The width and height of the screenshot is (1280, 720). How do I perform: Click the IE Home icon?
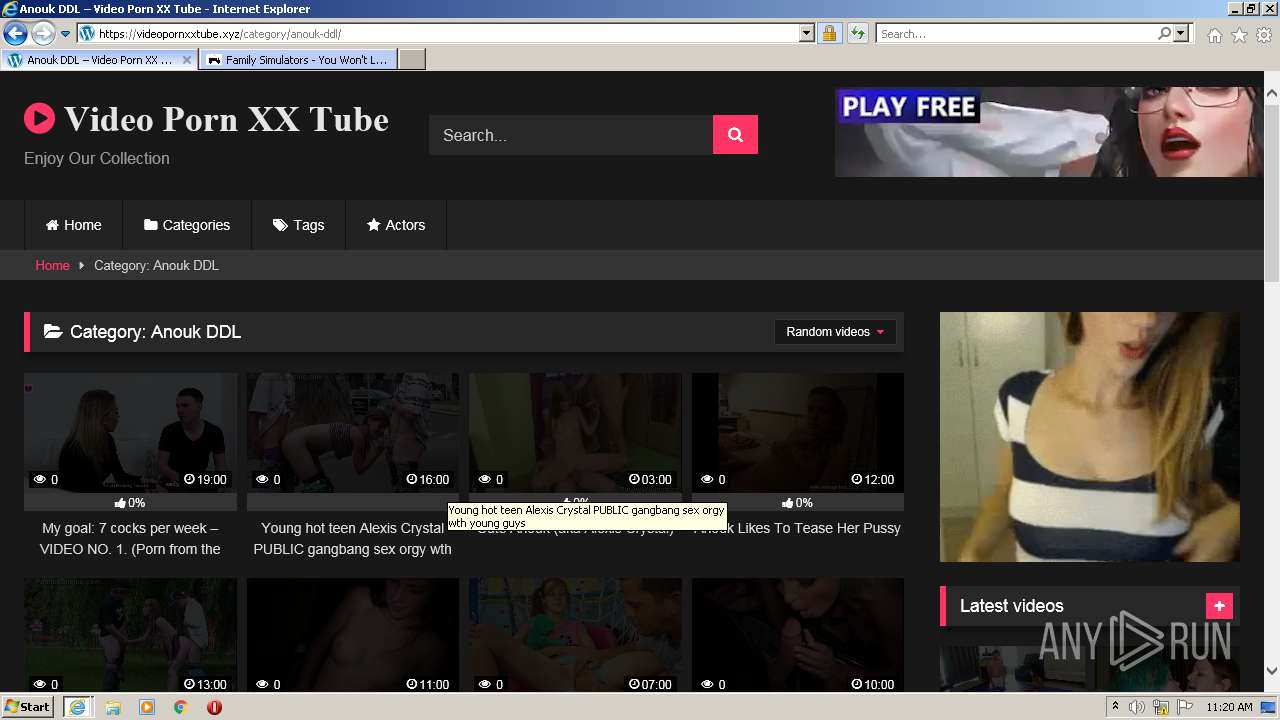point(1214,35)
